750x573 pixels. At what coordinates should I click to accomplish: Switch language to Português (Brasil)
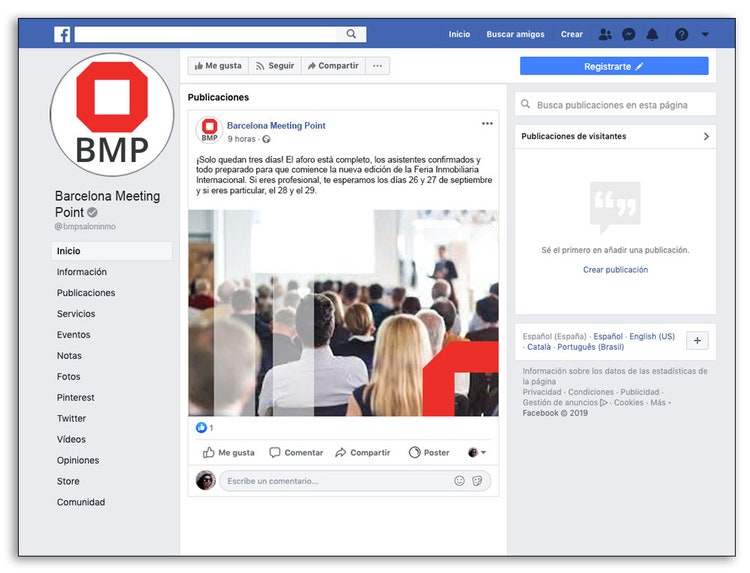click(591, 347)
